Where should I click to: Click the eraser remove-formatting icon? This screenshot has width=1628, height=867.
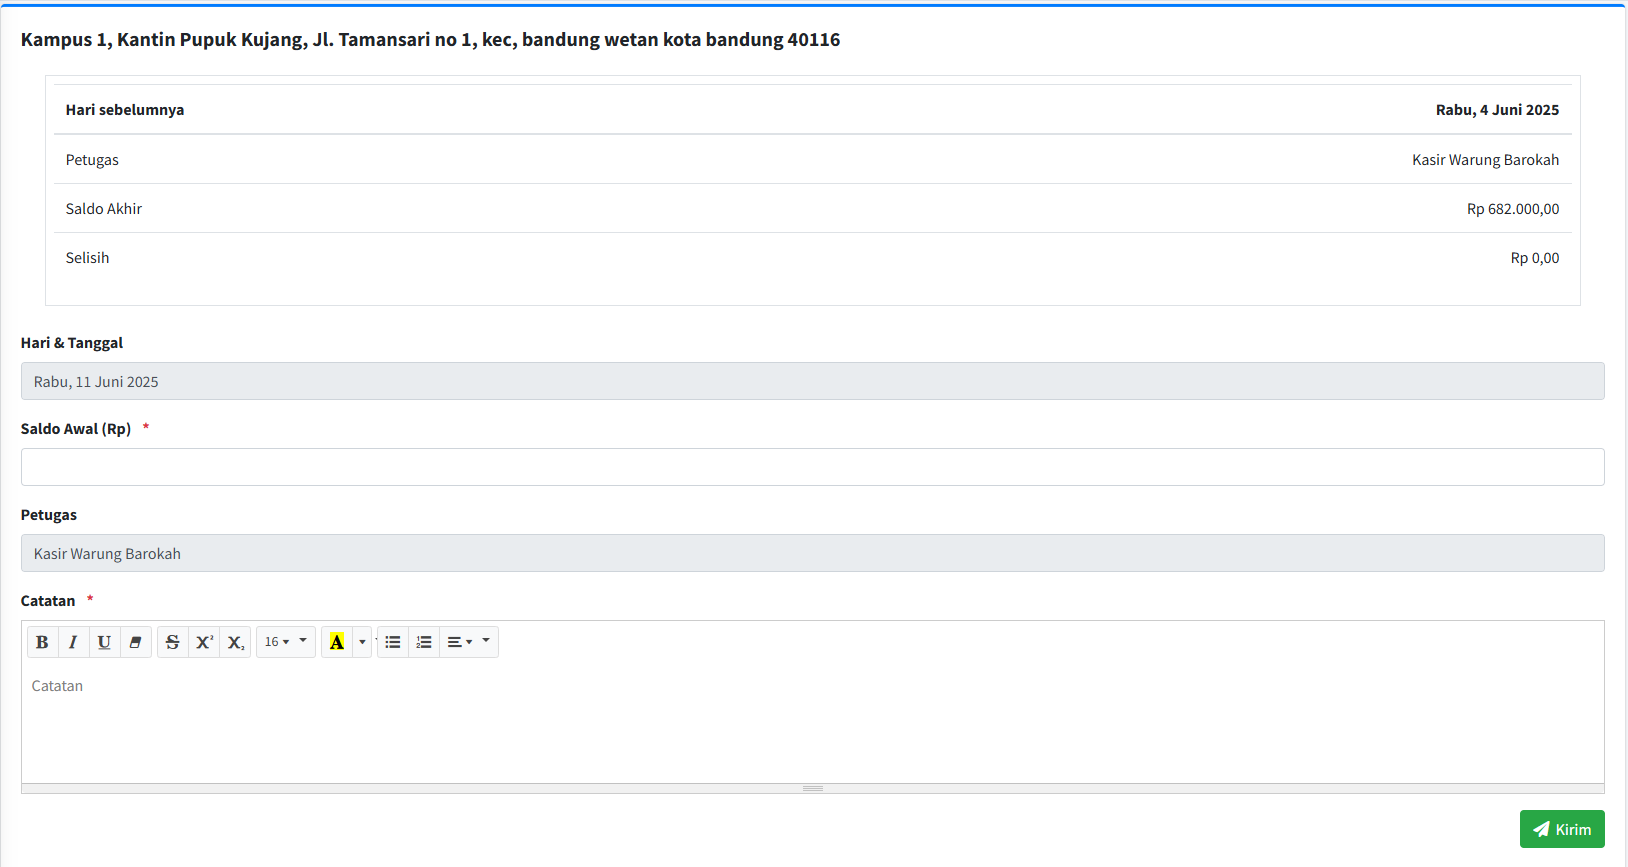coord(135,642)
